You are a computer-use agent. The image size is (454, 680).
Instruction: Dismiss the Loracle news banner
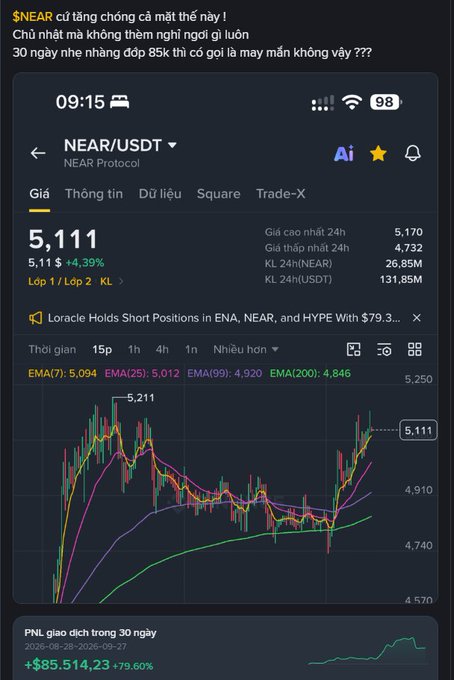click(416, 318)
